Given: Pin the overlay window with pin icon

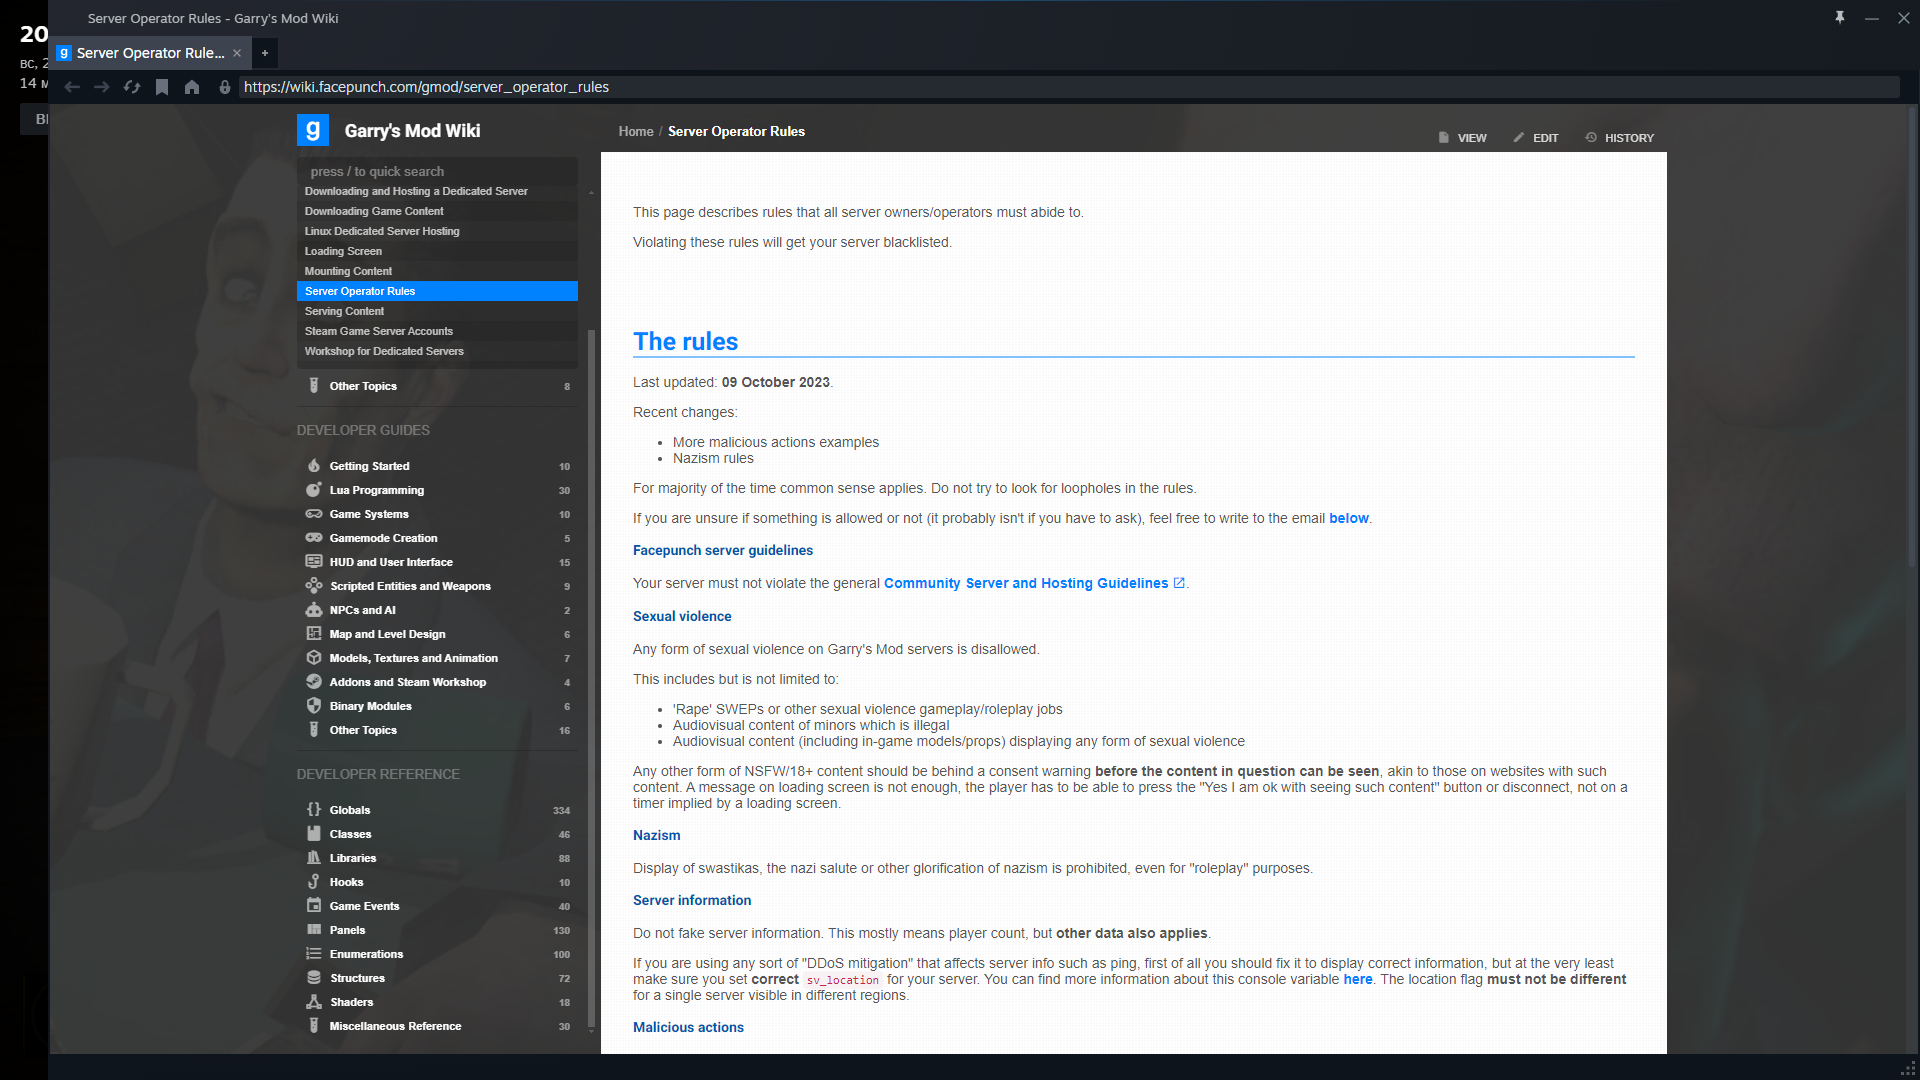Looking at the screenshot, I should click(1840, 17).
